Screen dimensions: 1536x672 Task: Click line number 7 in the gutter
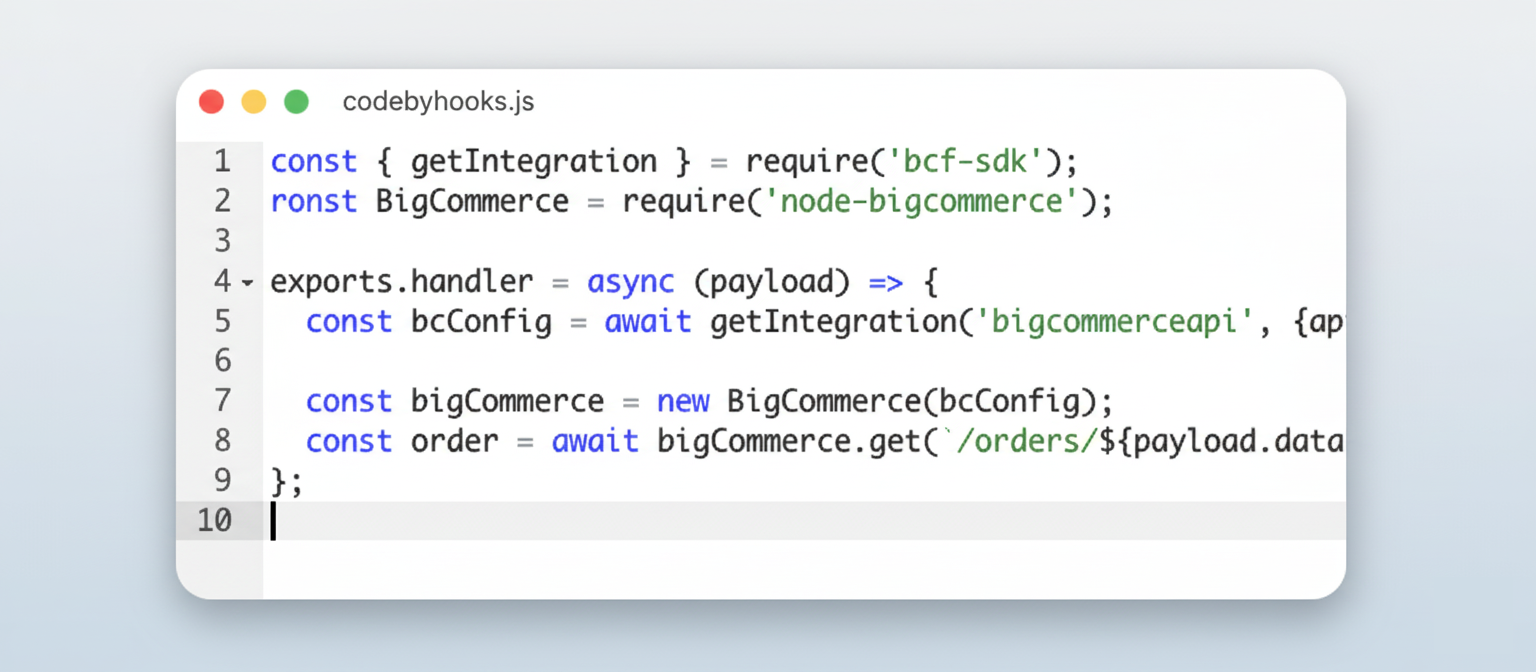click(x=221, y=401)
